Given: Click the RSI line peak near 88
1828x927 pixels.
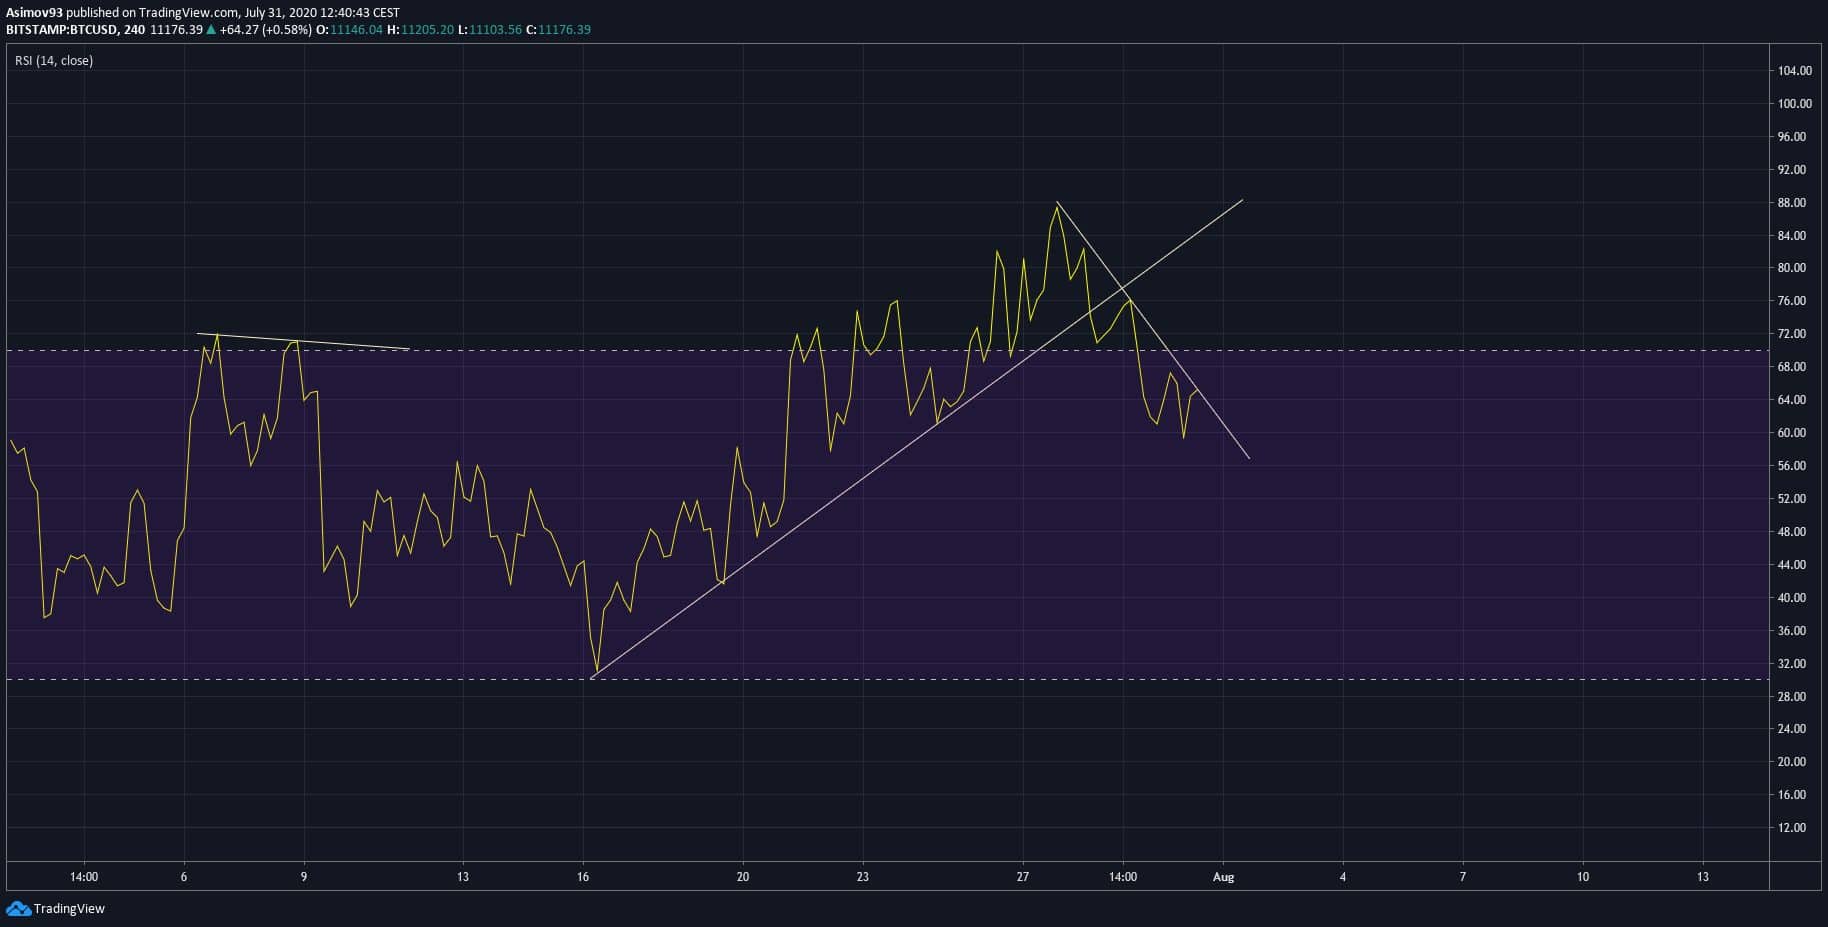Looking at the screenshot, I should (x=1057, y=205).
